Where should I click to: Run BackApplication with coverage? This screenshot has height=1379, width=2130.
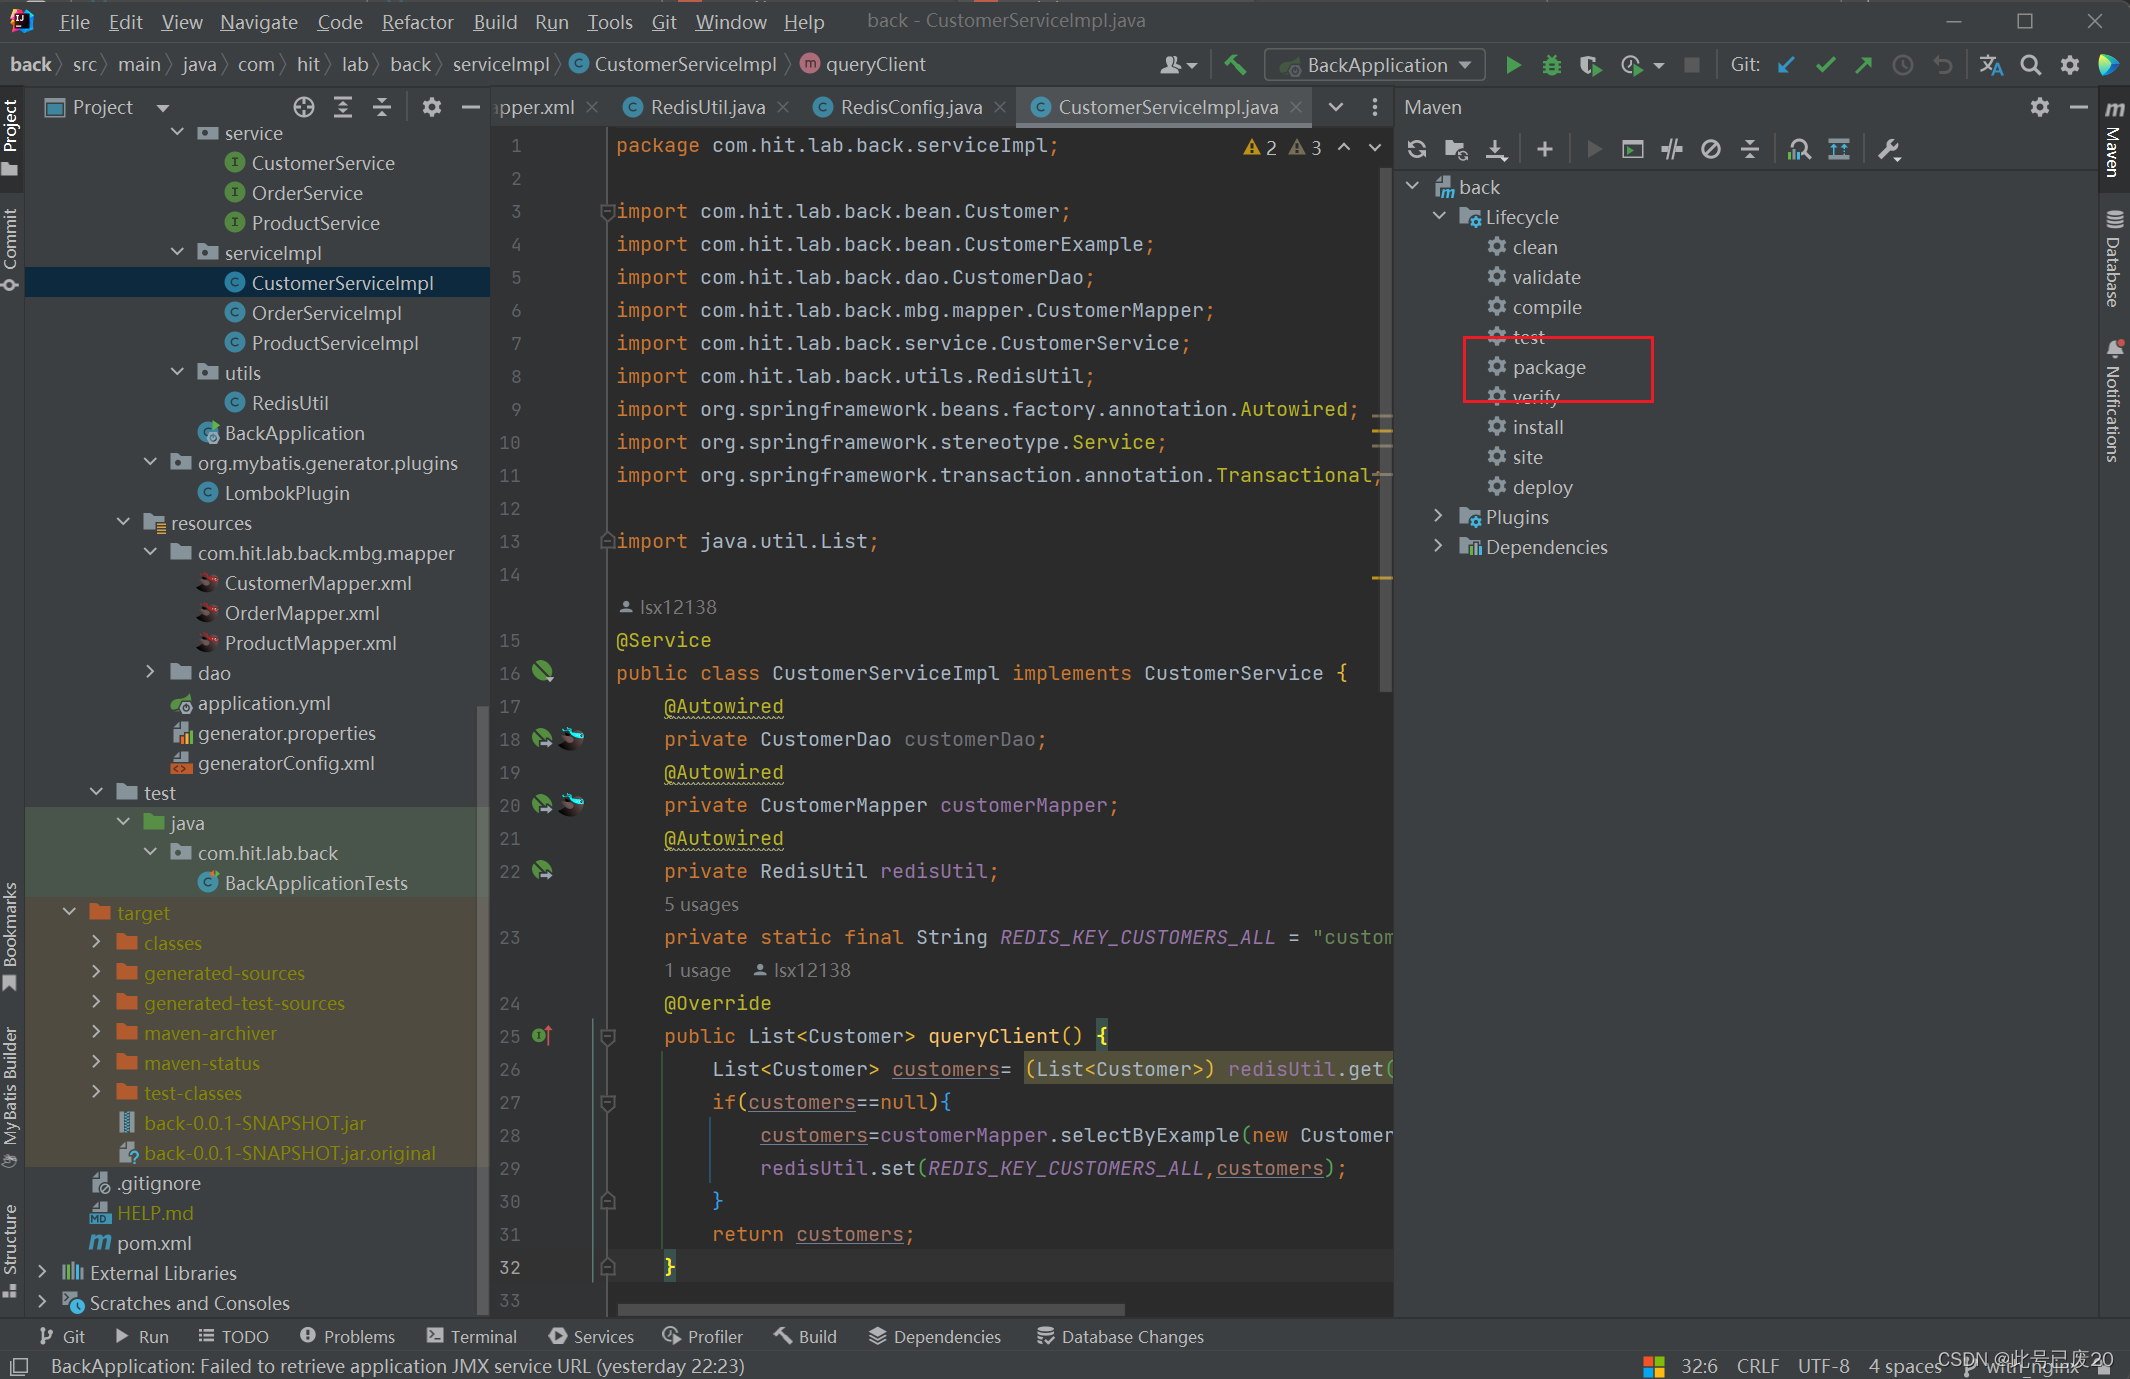point(1589,64)
